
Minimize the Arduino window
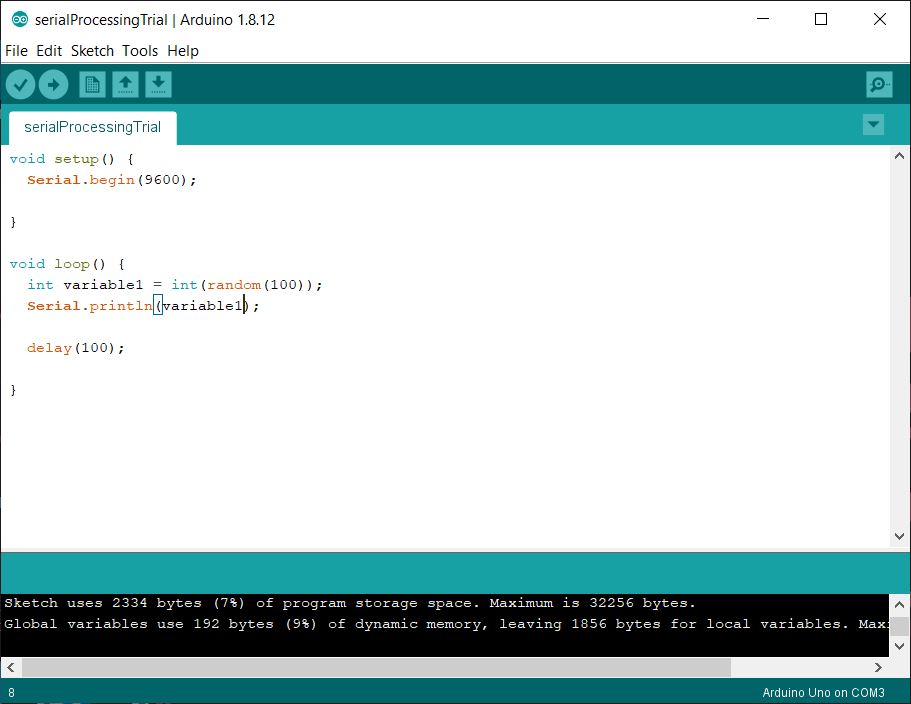763,19
